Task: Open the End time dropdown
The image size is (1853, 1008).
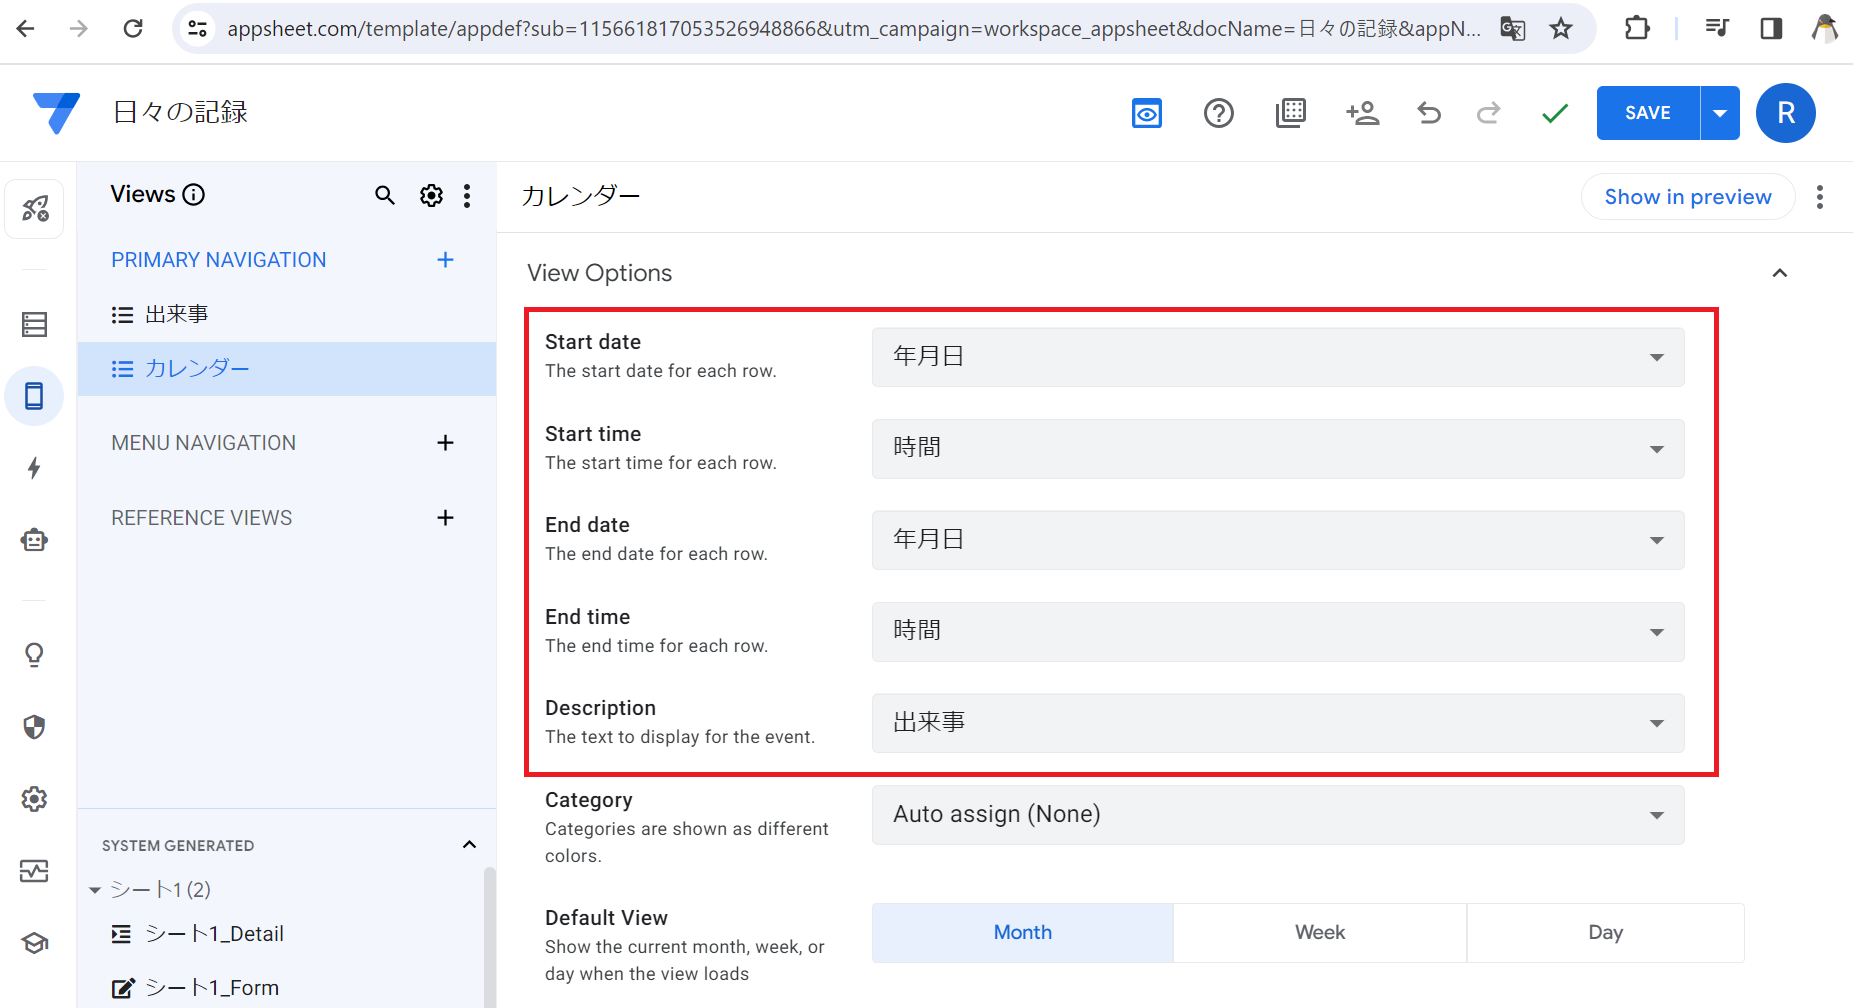Action: click(1278, 632)
